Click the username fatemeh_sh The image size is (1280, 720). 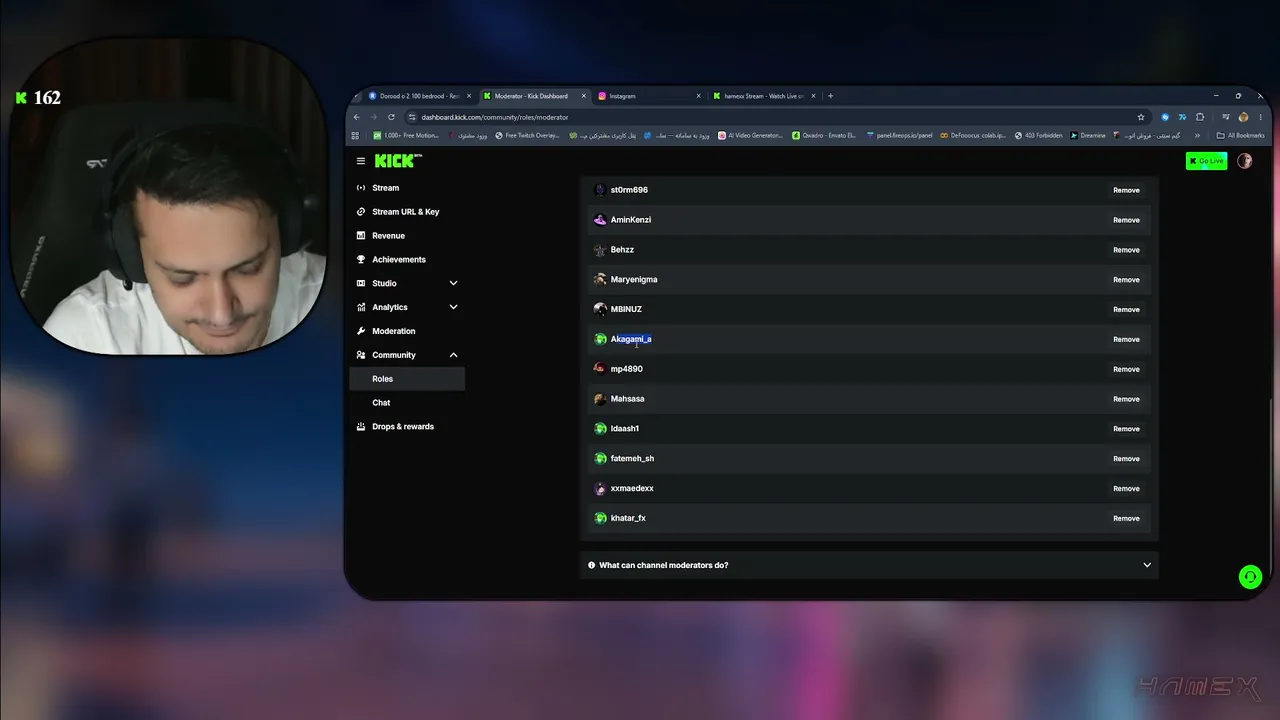coord(632,459)
